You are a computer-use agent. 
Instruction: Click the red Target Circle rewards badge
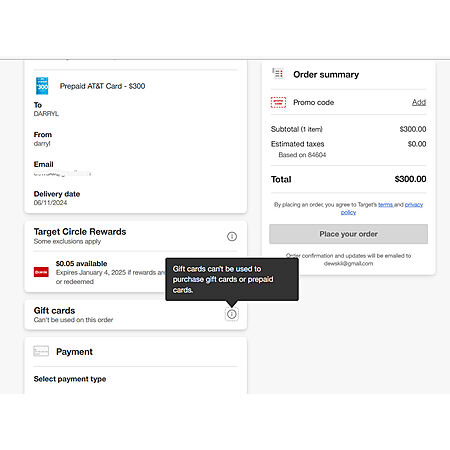click(x=41, y=272)
